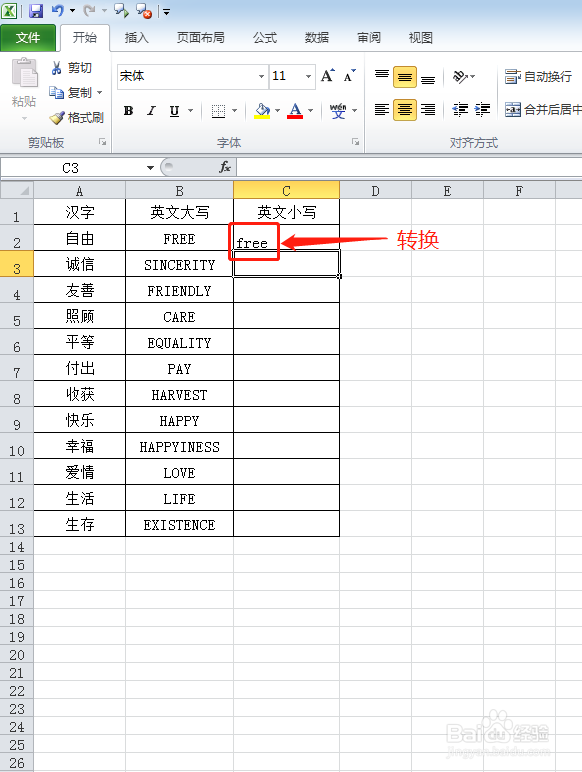The width and height of the screenshot is (582, 772).
Task: Open the 文件 File tab
Action: (x=28, y=38)
